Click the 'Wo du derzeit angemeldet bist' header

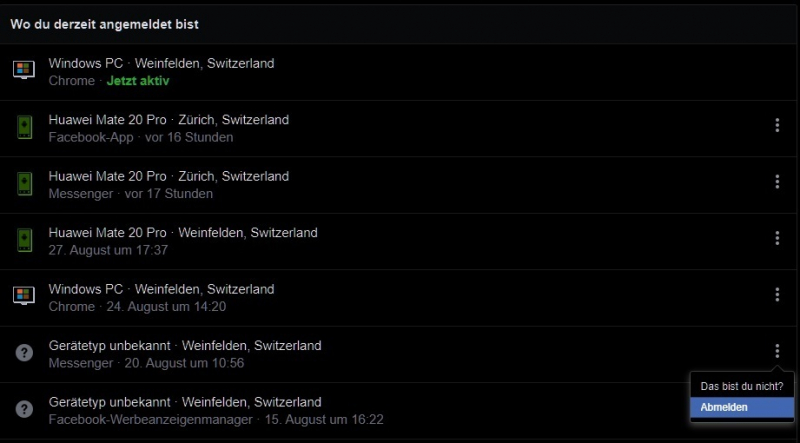pos(105,24)
